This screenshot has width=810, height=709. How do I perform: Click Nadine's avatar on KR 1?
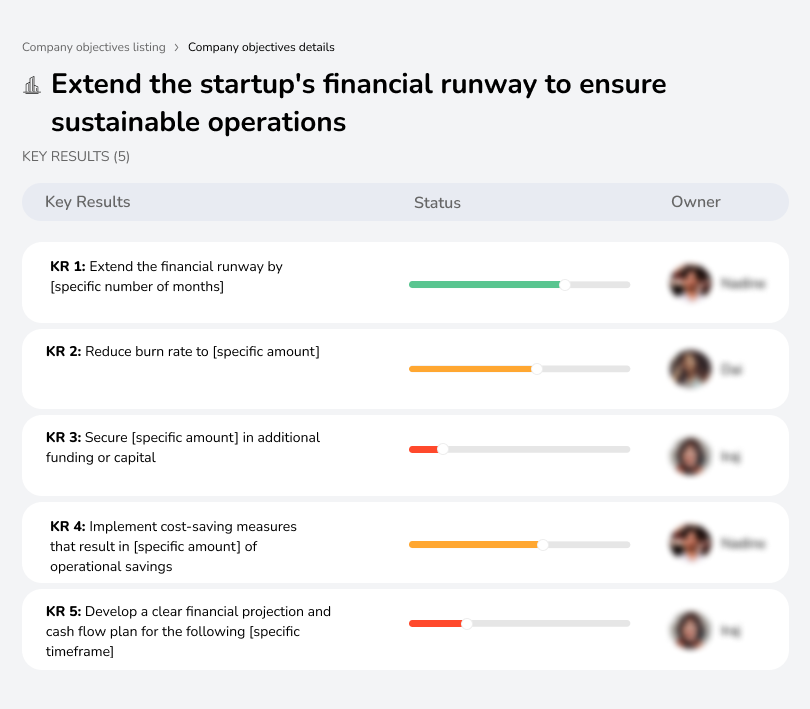(690, 283)
